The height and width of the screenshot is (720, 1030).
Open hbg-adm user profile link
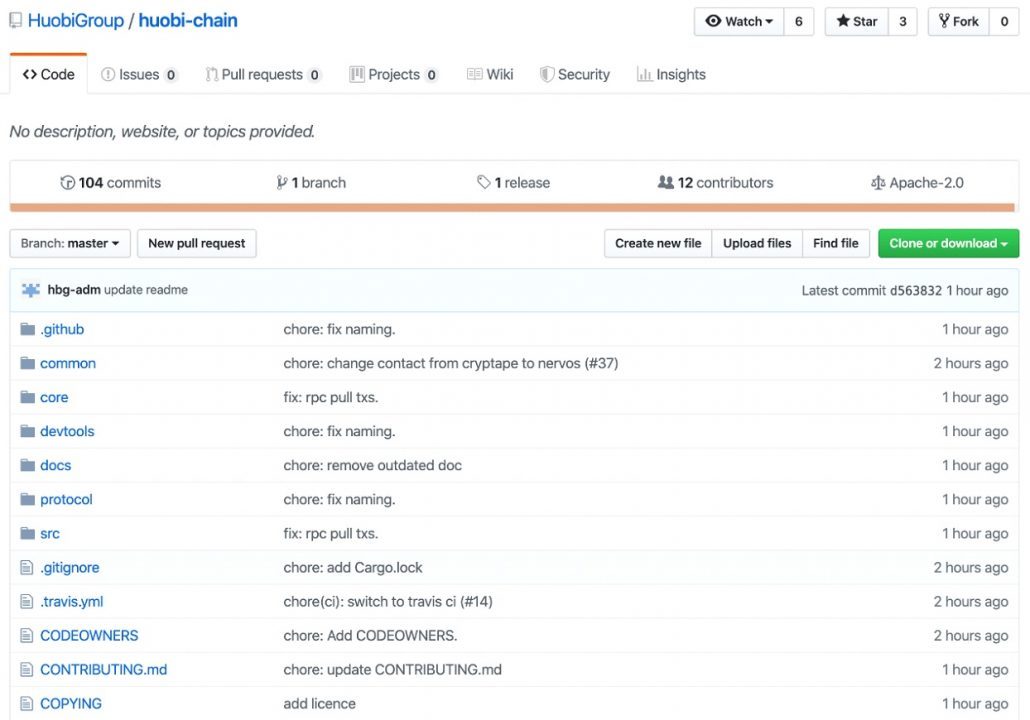(x=74, y=290)
